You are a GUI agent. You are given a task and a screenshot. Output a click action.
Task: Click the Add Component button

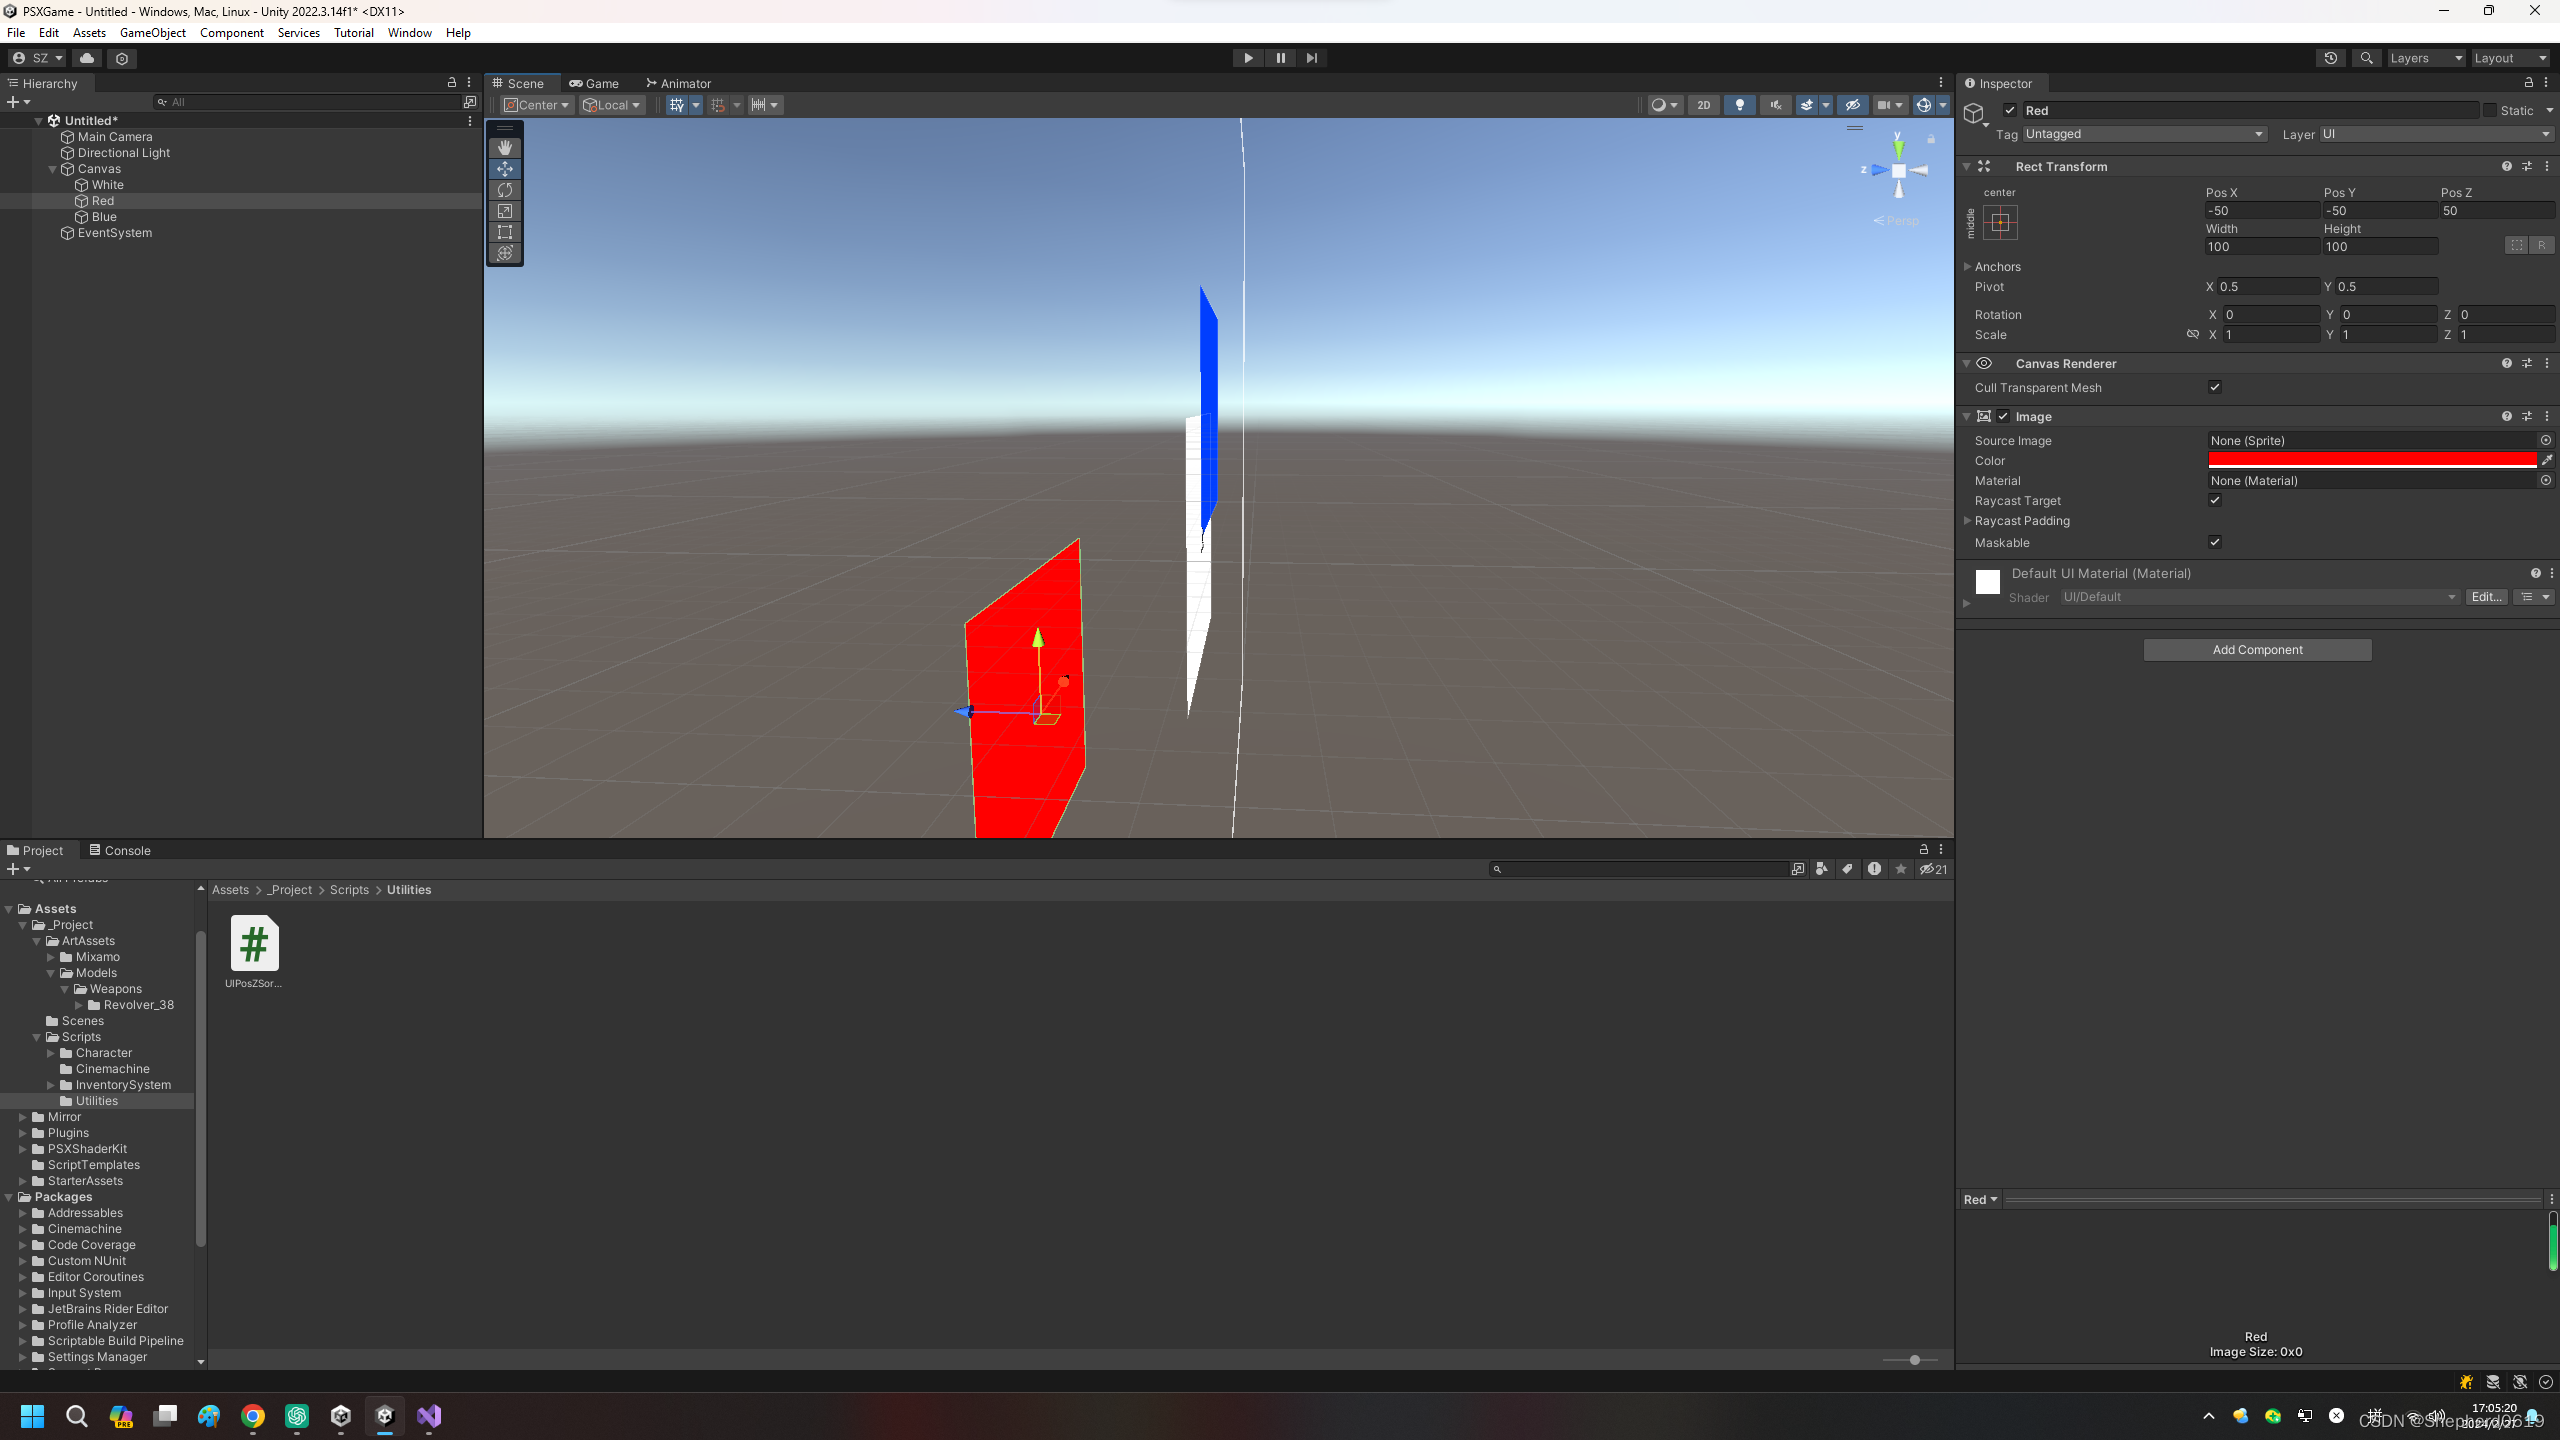point(2256,649)
